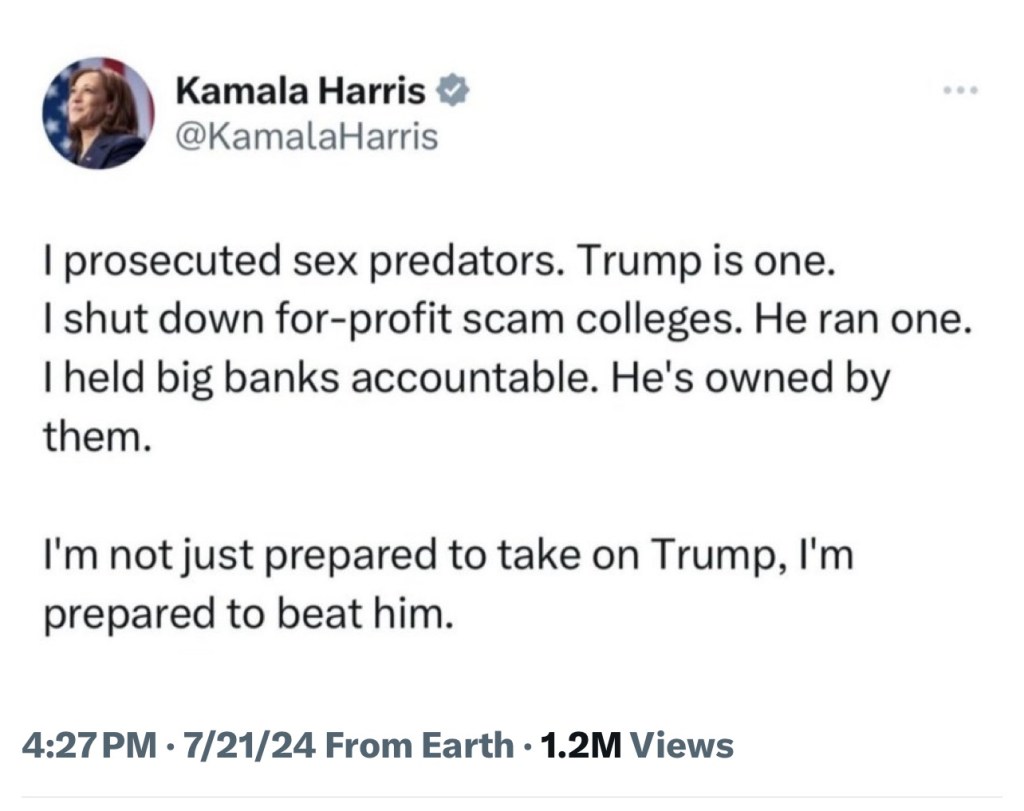Open the three-dot more options menu
Screen dimensions: 1024x811
[x=961, y=92]
